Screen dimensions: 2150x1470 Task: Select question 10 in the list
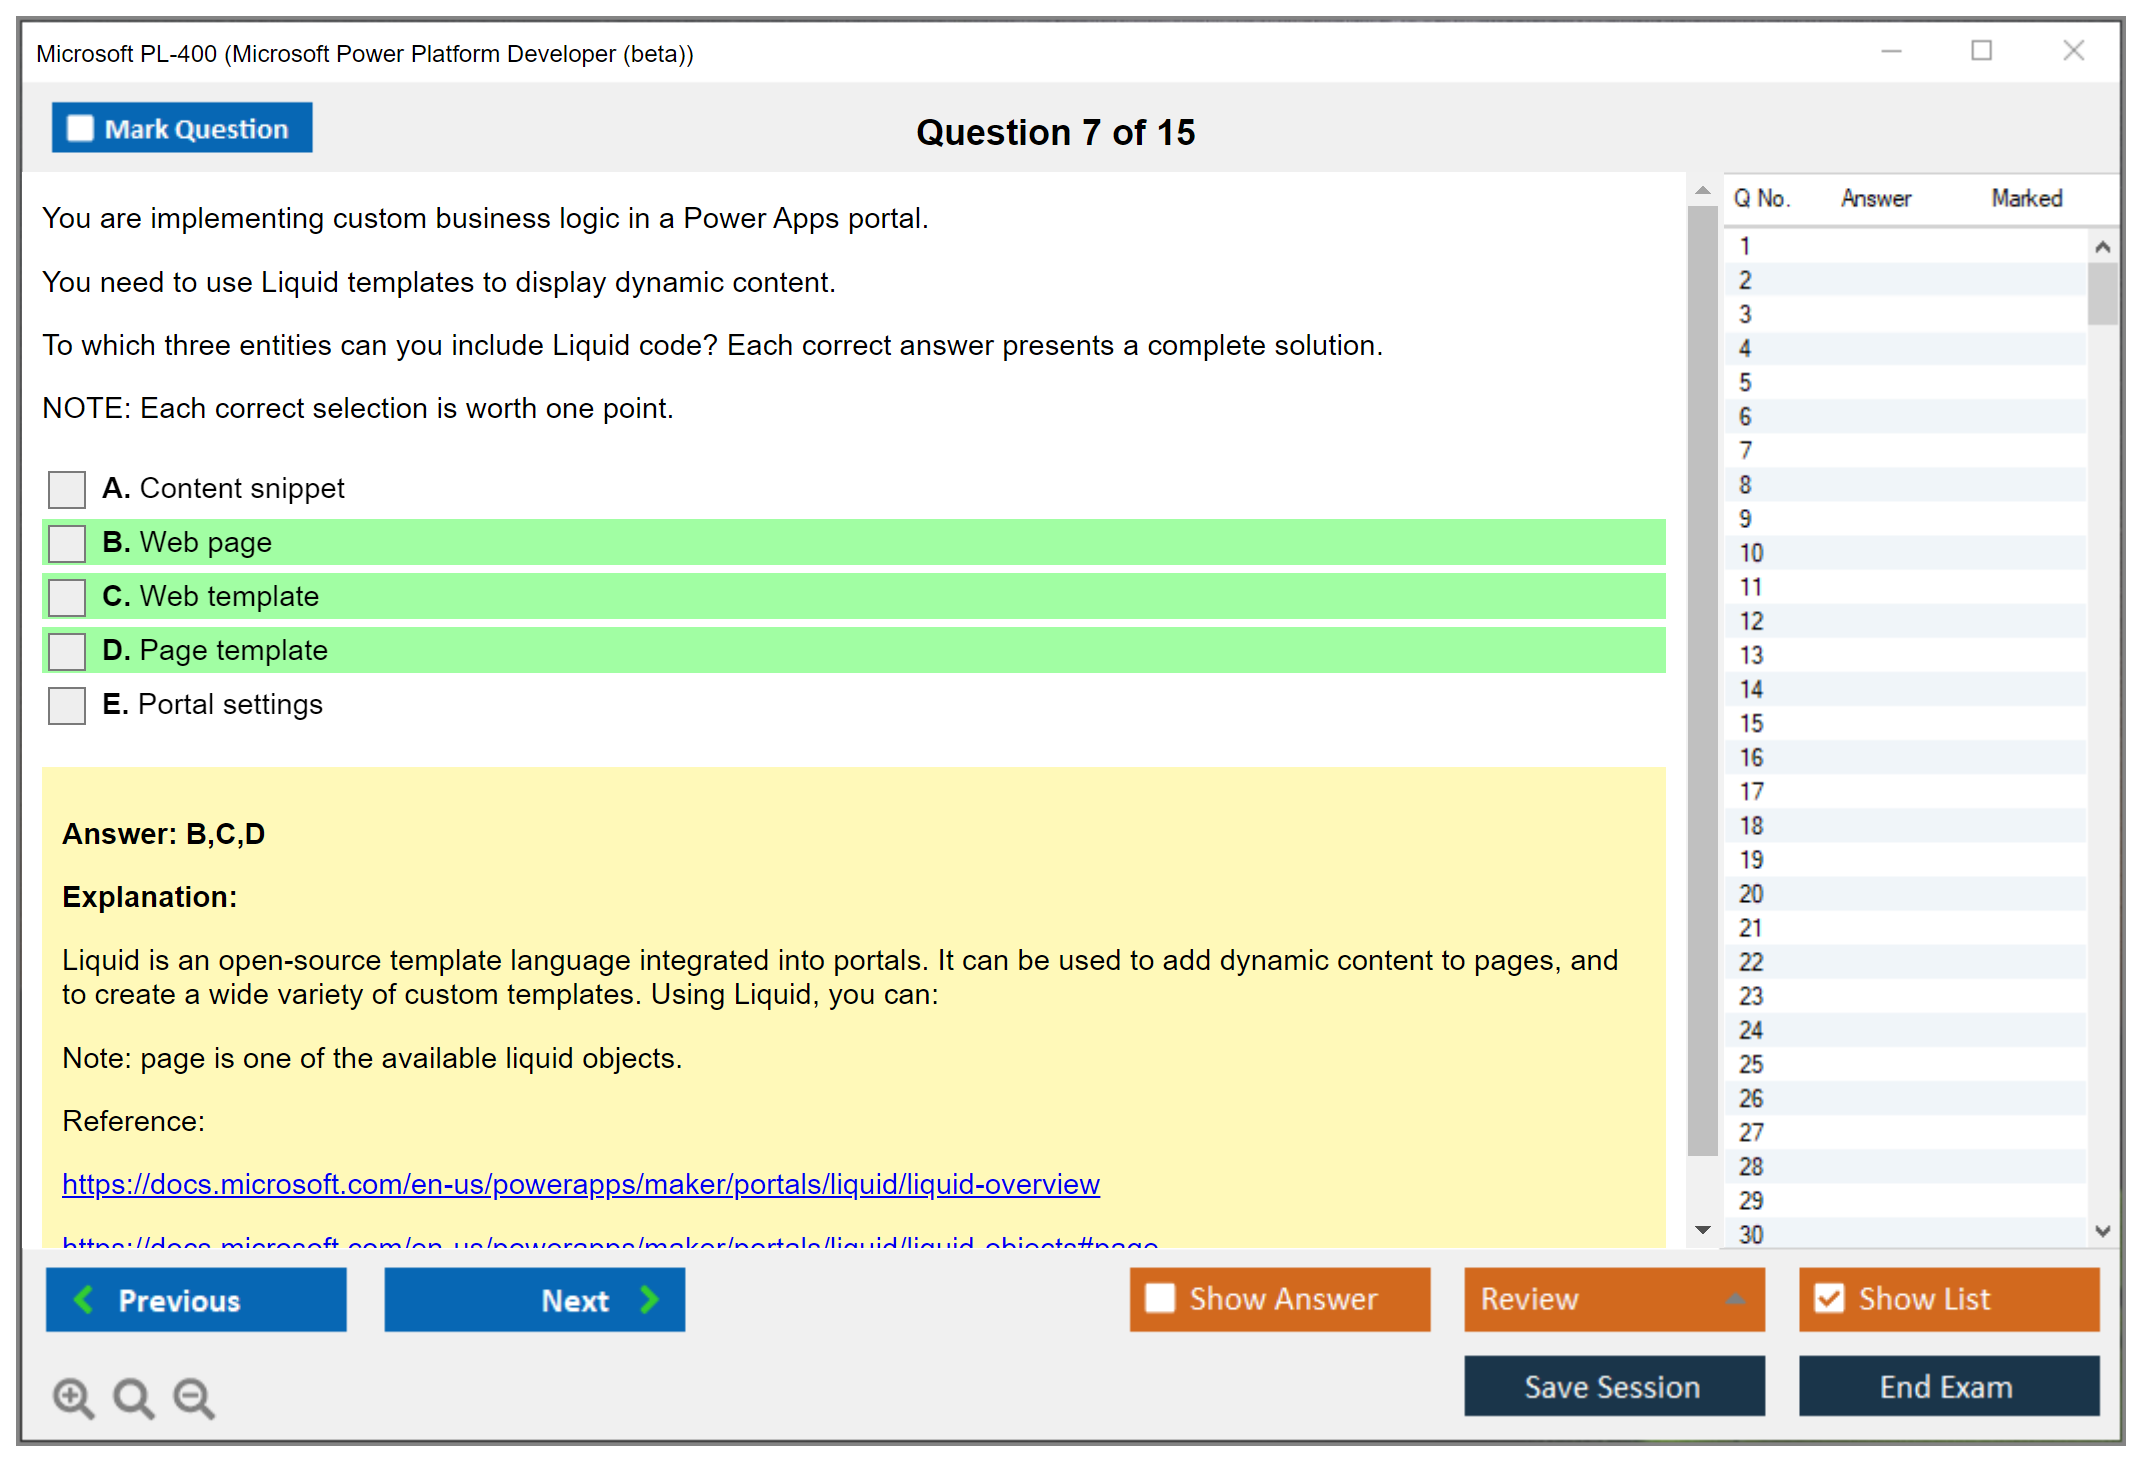1751,553
